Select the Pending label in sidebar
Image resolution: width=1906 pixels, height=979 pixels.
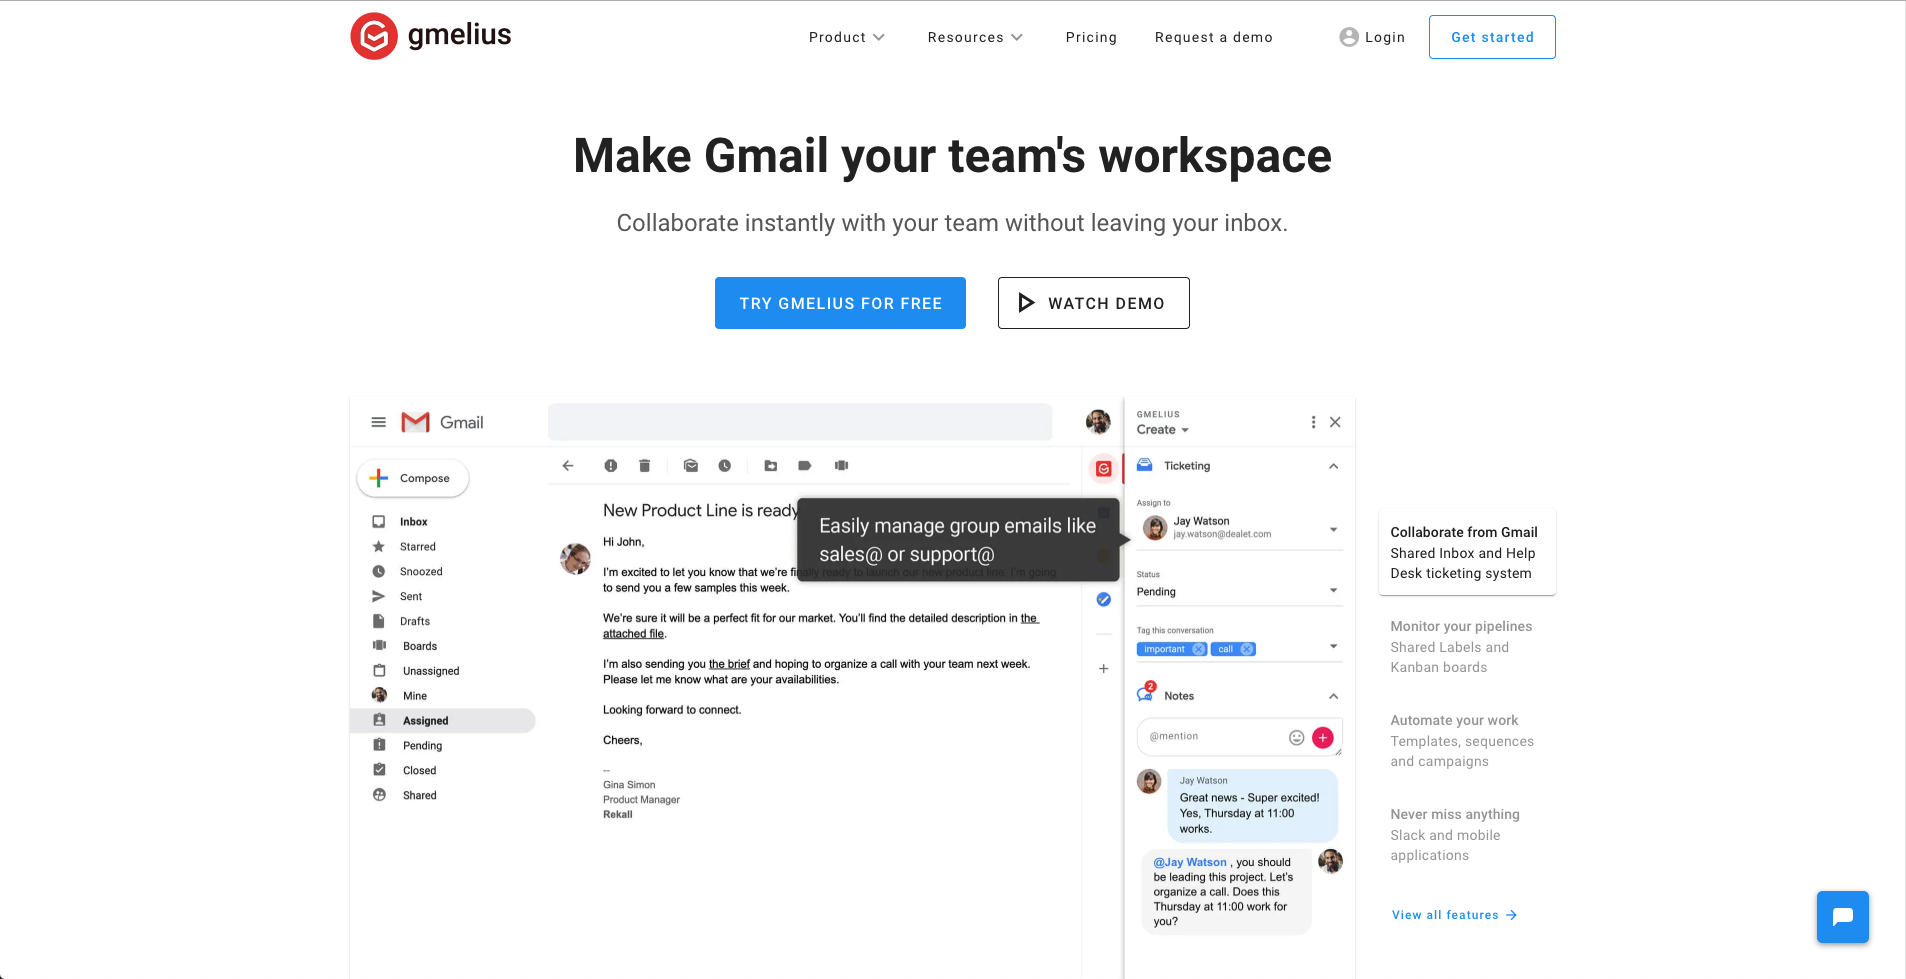click(x=422, y=746)
